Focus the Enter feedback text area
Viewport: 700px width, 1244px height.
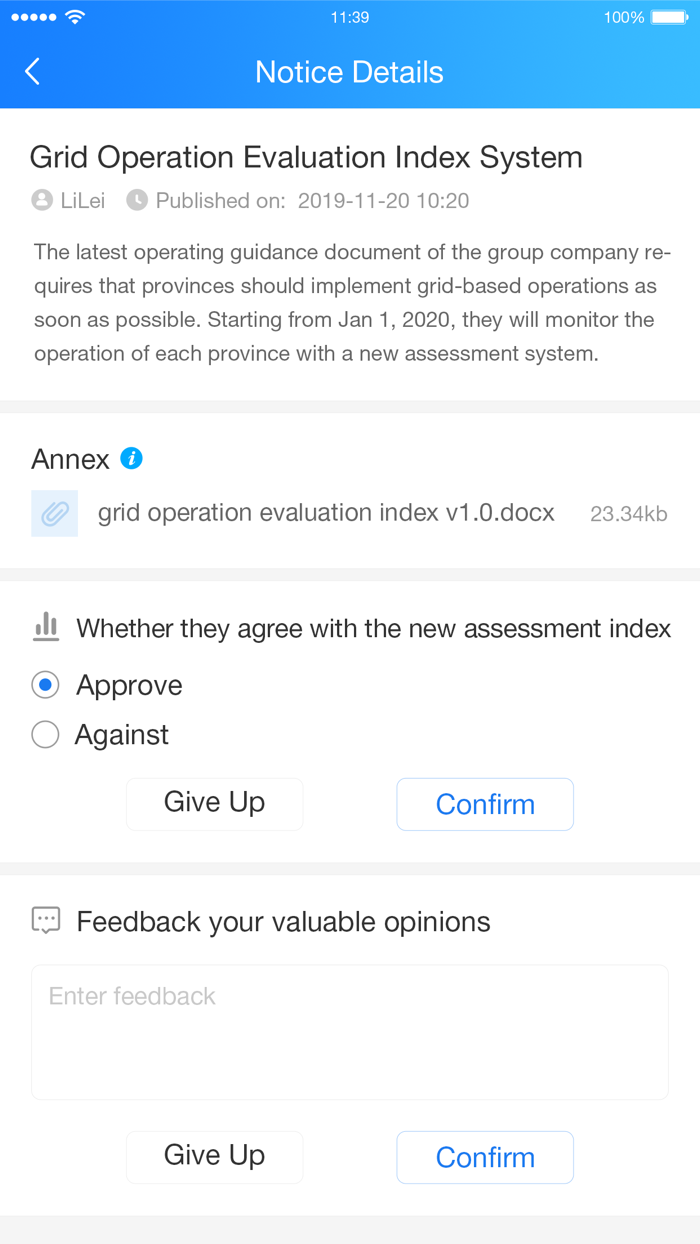(350, 1032)
